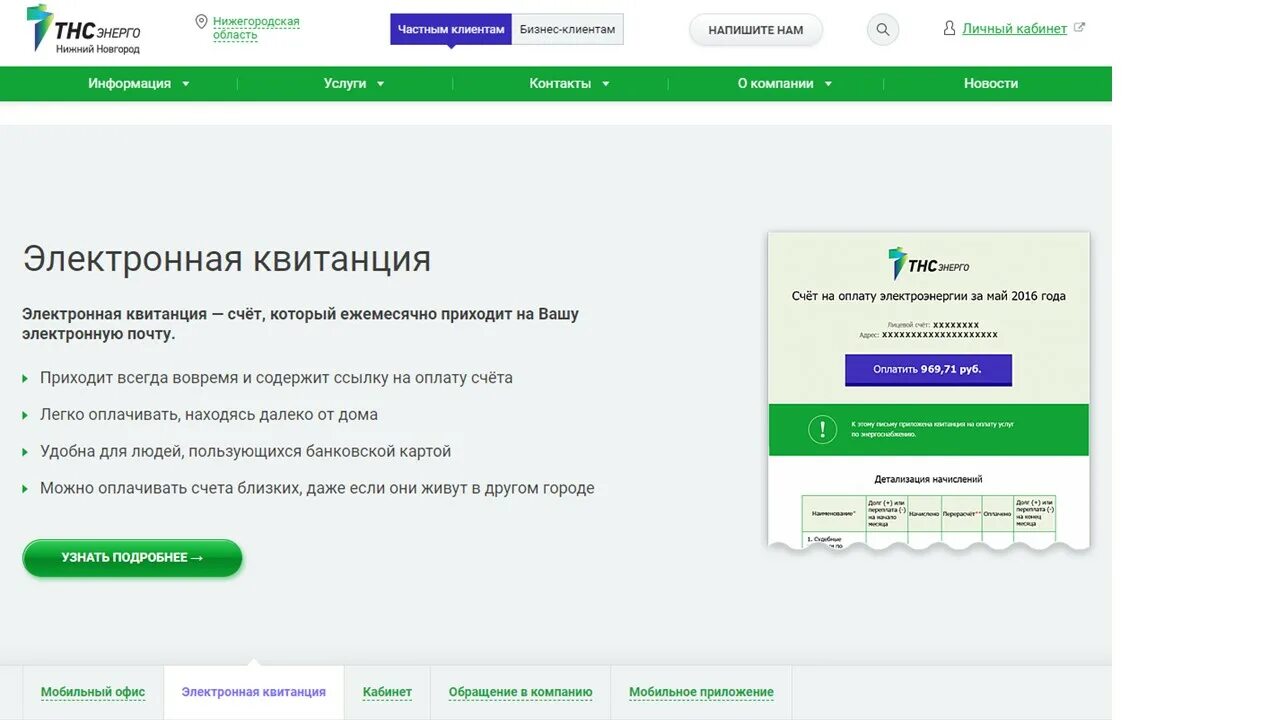Click text "Легко оплачивать, находясь далеко от дома"
1280x720 pixels.
pyautogui.click(x=209, y=415)
